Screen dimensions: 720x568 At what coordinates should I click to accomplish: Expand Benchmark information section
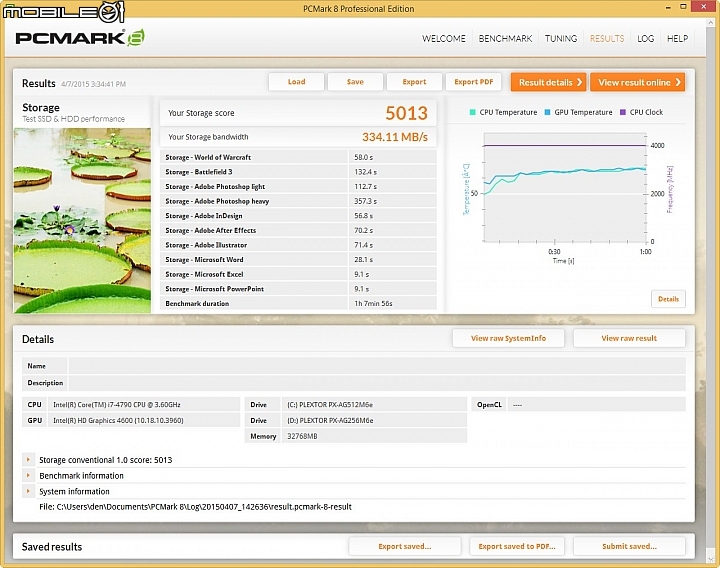click(28, 475)
